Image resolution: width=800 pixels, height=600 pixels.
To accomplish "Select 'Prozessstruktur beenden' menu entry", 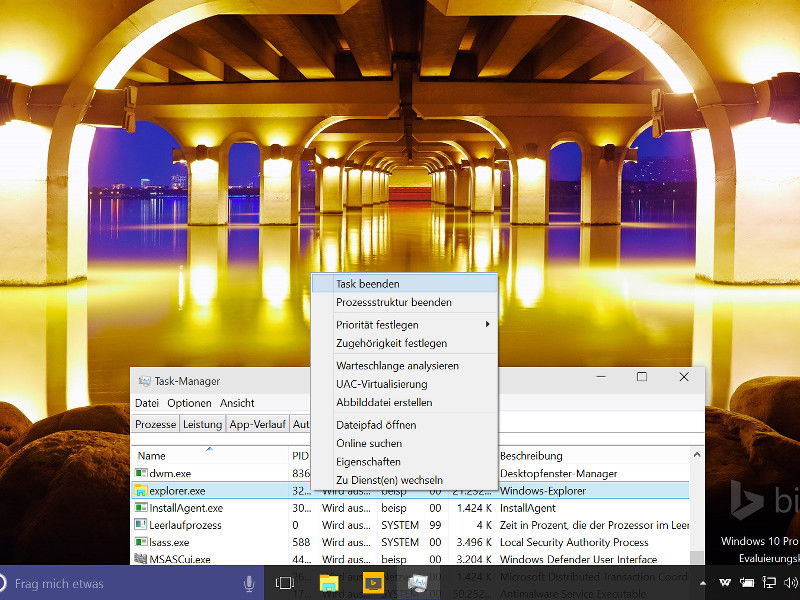I will 404,302.
